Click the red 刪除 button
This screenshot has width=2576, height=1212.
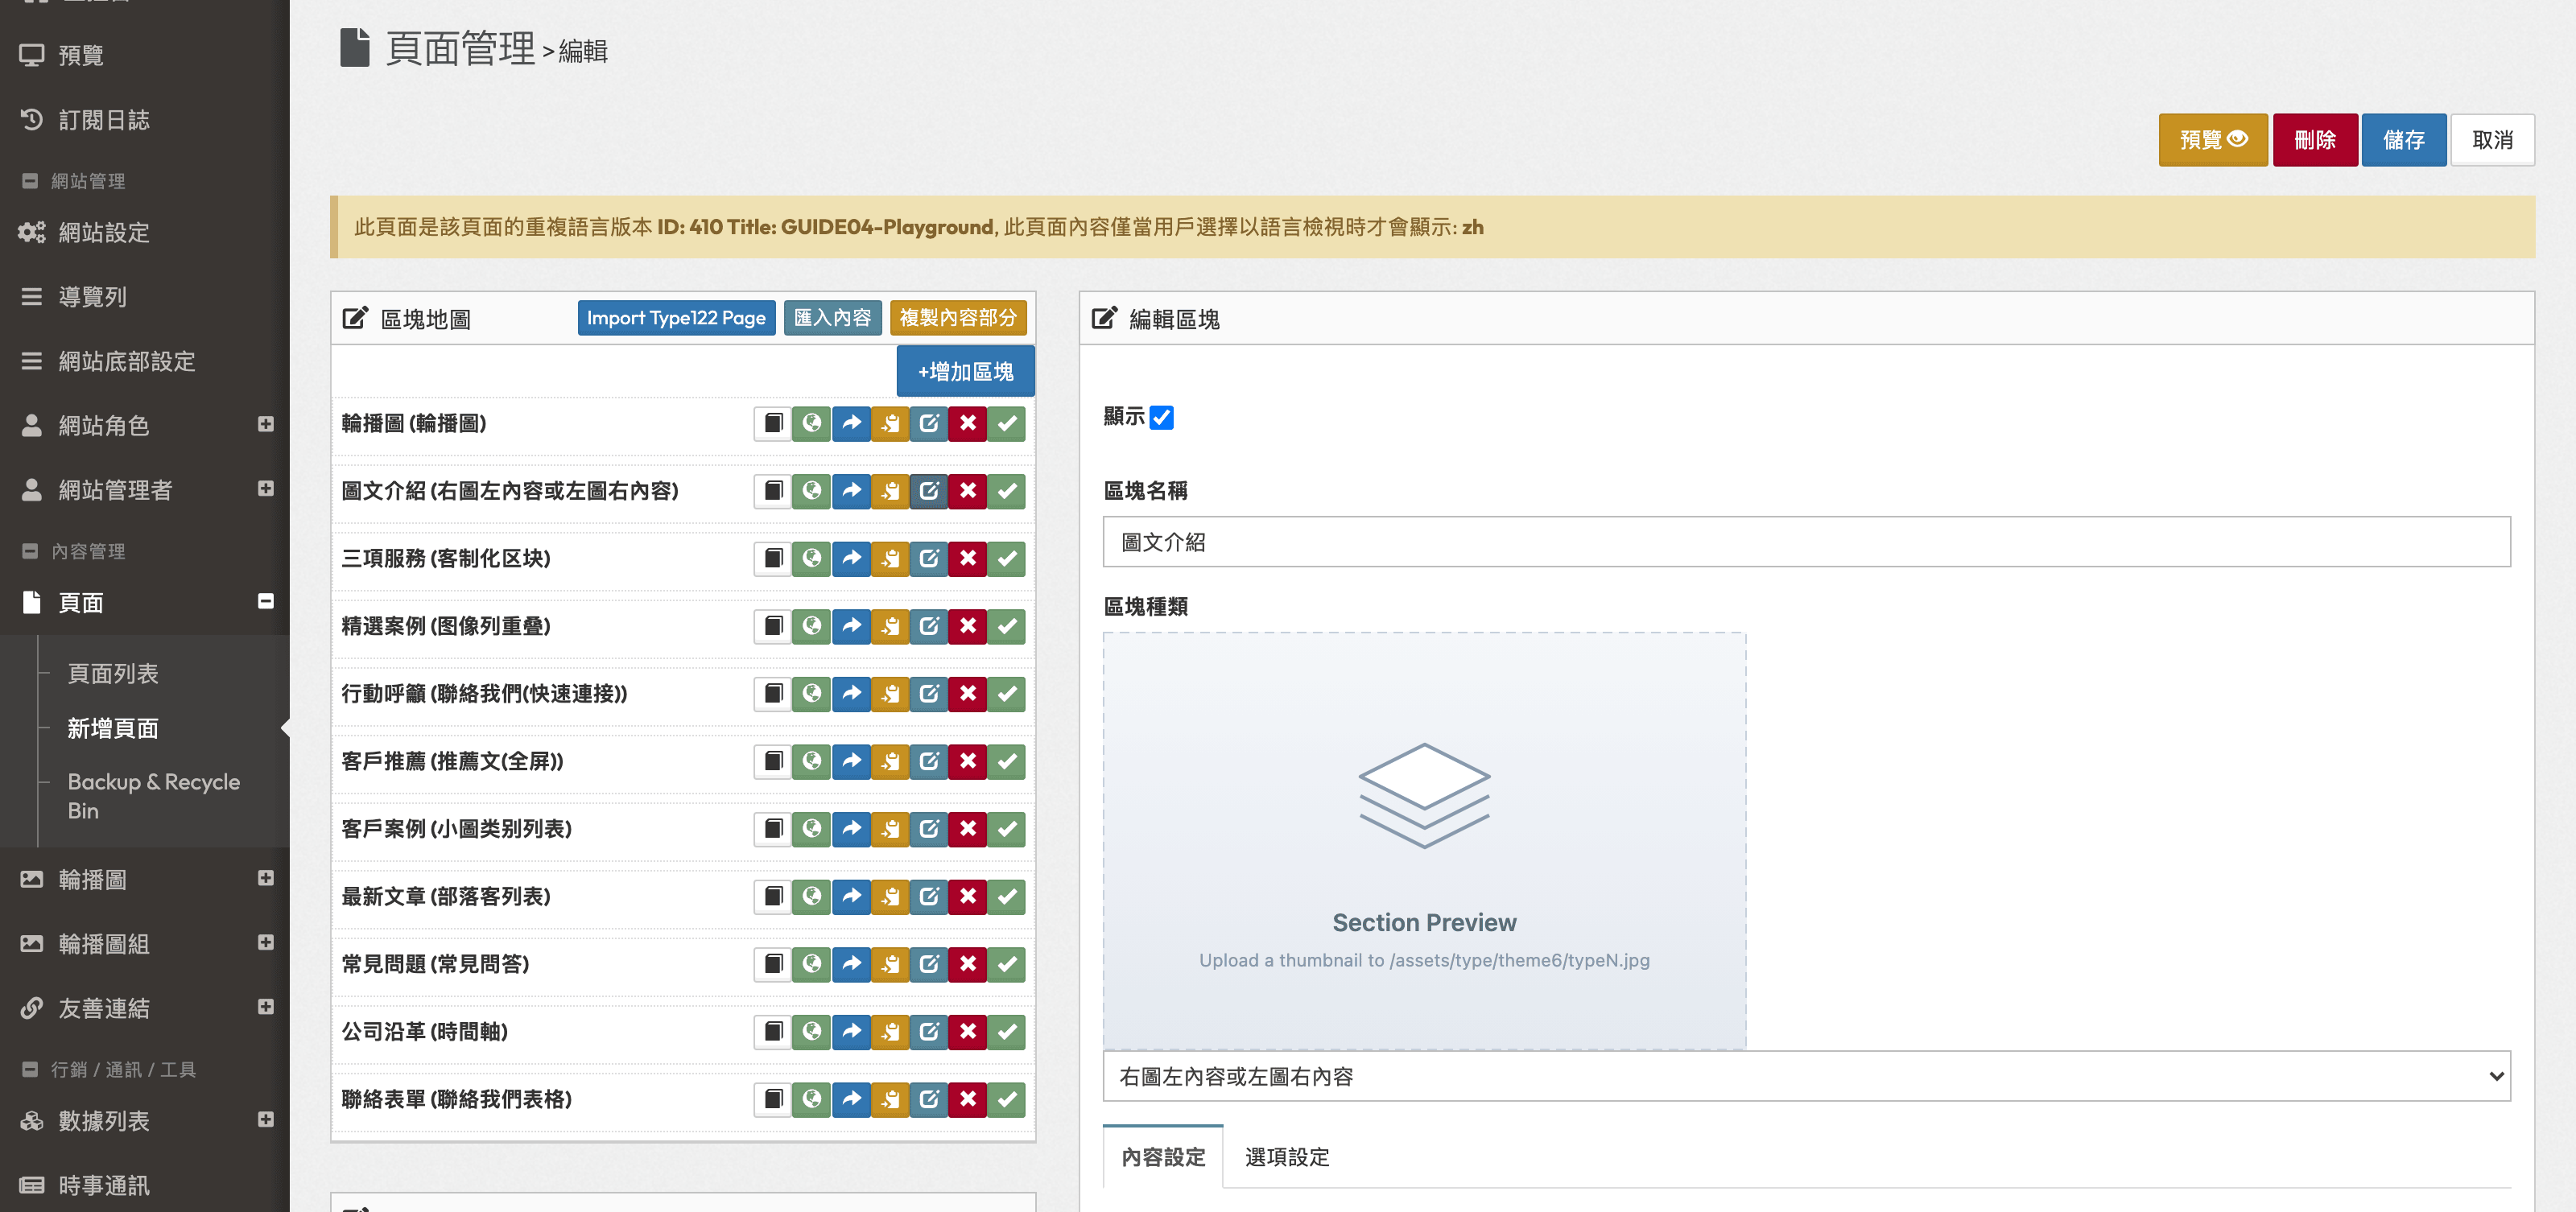(x=2315, y=140)
